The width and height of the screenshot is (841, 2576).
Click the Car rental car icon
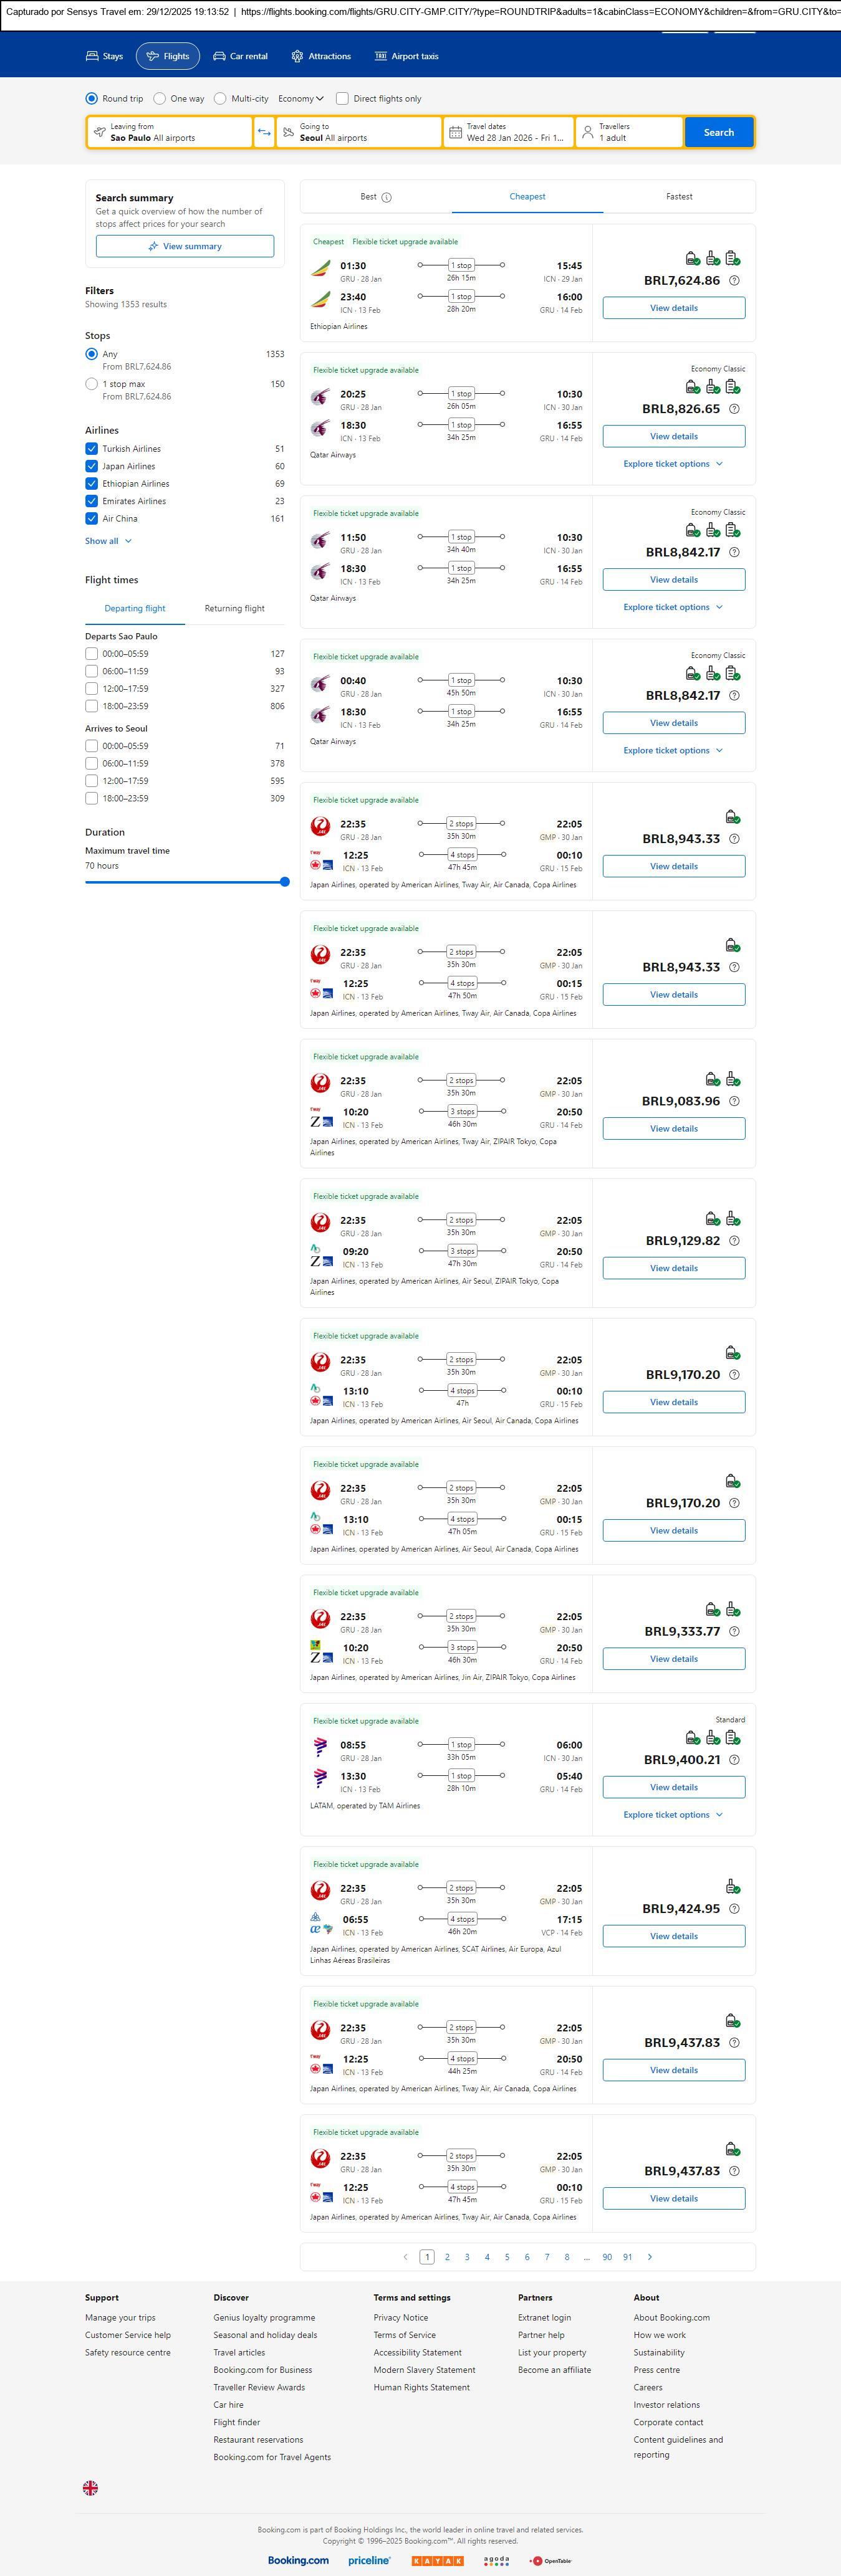219,56
